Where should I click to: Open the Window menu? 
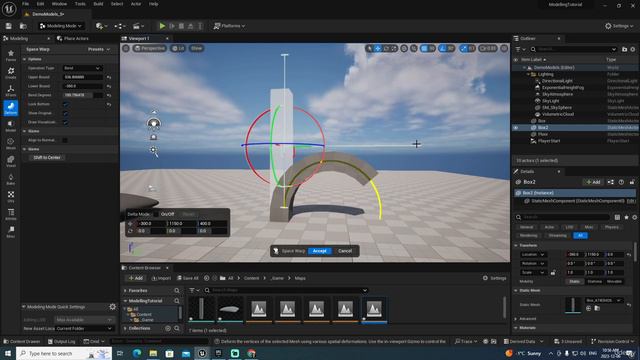[59, 4]
